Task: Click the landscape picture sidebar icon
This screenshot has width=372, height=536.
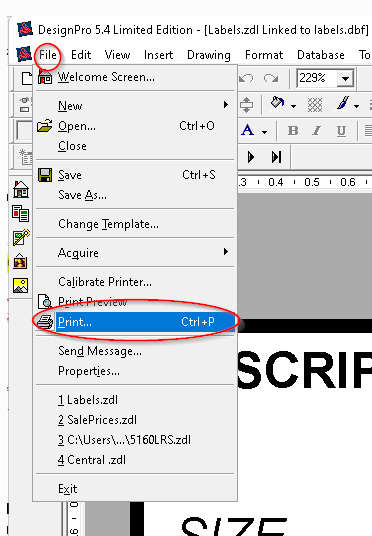Action: 20,285
